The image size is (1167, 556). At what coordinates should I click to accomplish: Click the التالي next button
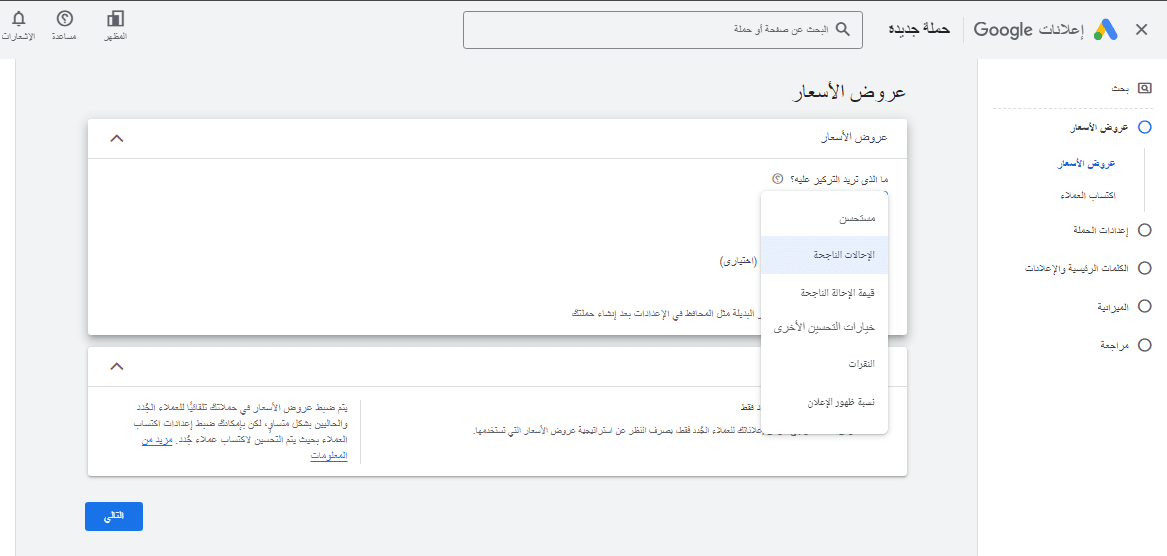pyautogui.click(x=114, y=517)
